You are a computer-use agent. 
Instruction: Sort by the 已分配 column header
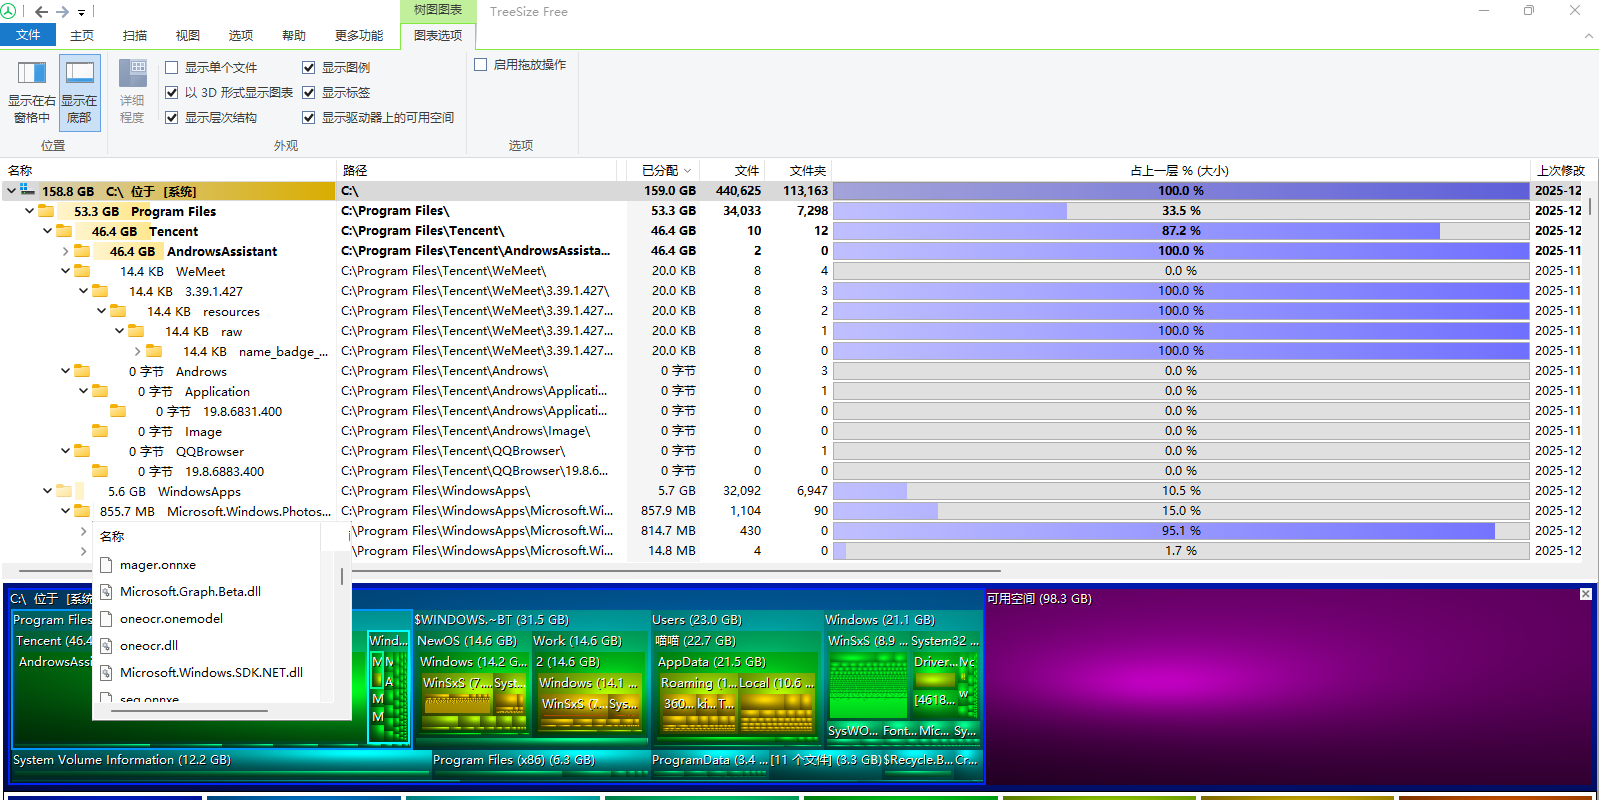coord(660,171)
